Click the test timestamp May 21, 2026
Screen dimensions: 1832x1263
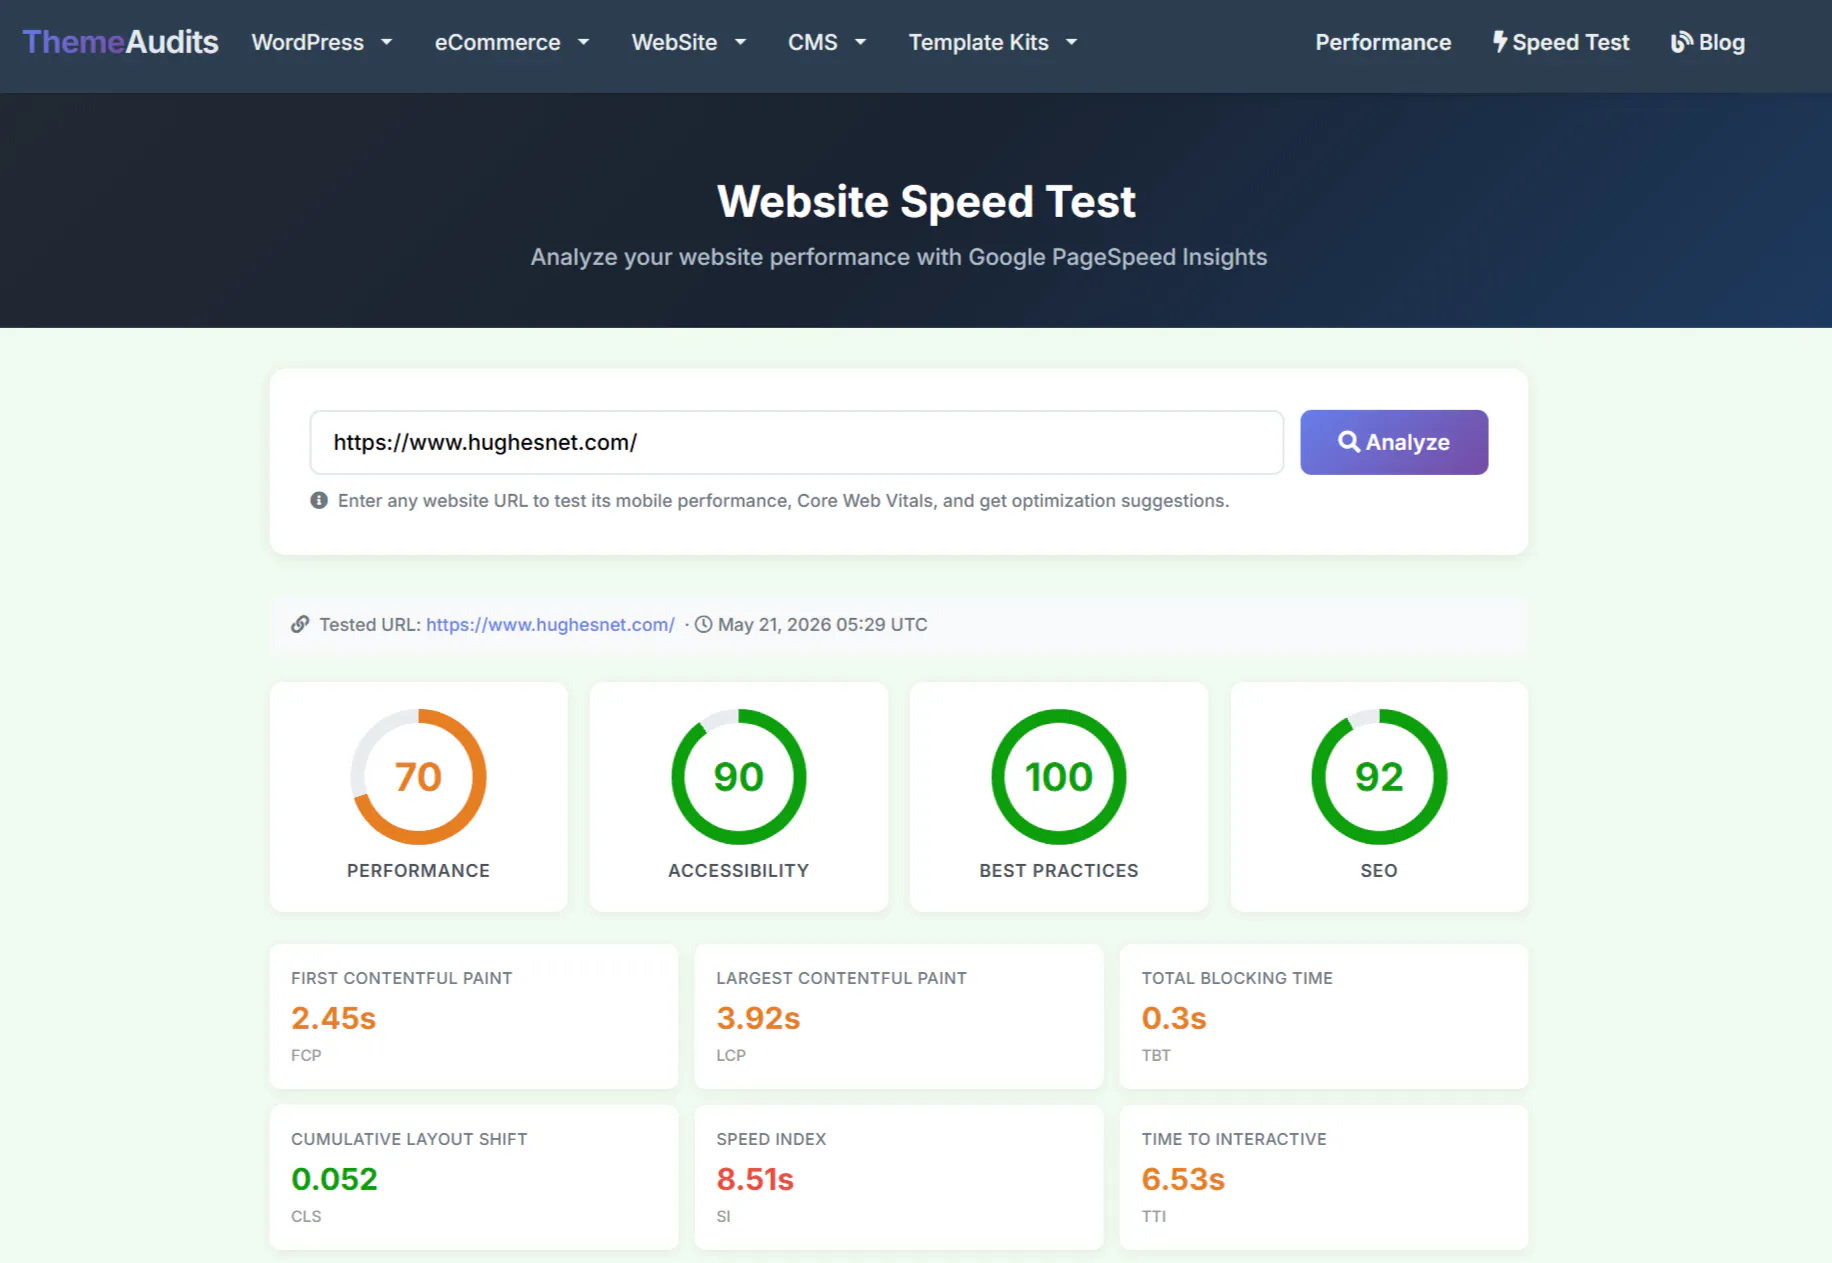click(823, 624)
